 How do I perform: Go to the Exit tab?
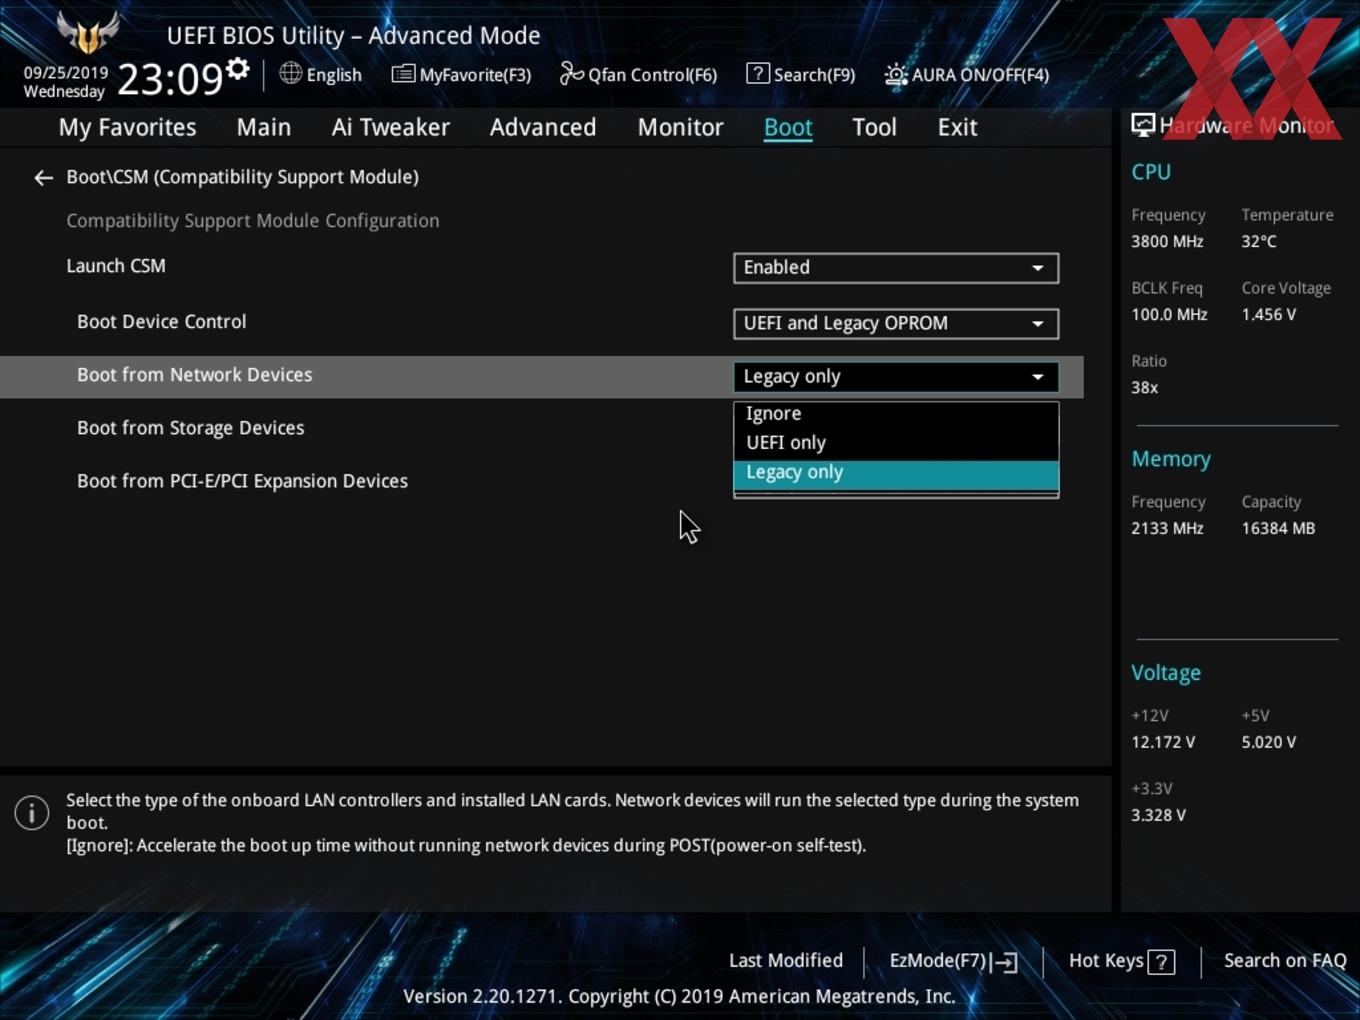tap(957, 128)
